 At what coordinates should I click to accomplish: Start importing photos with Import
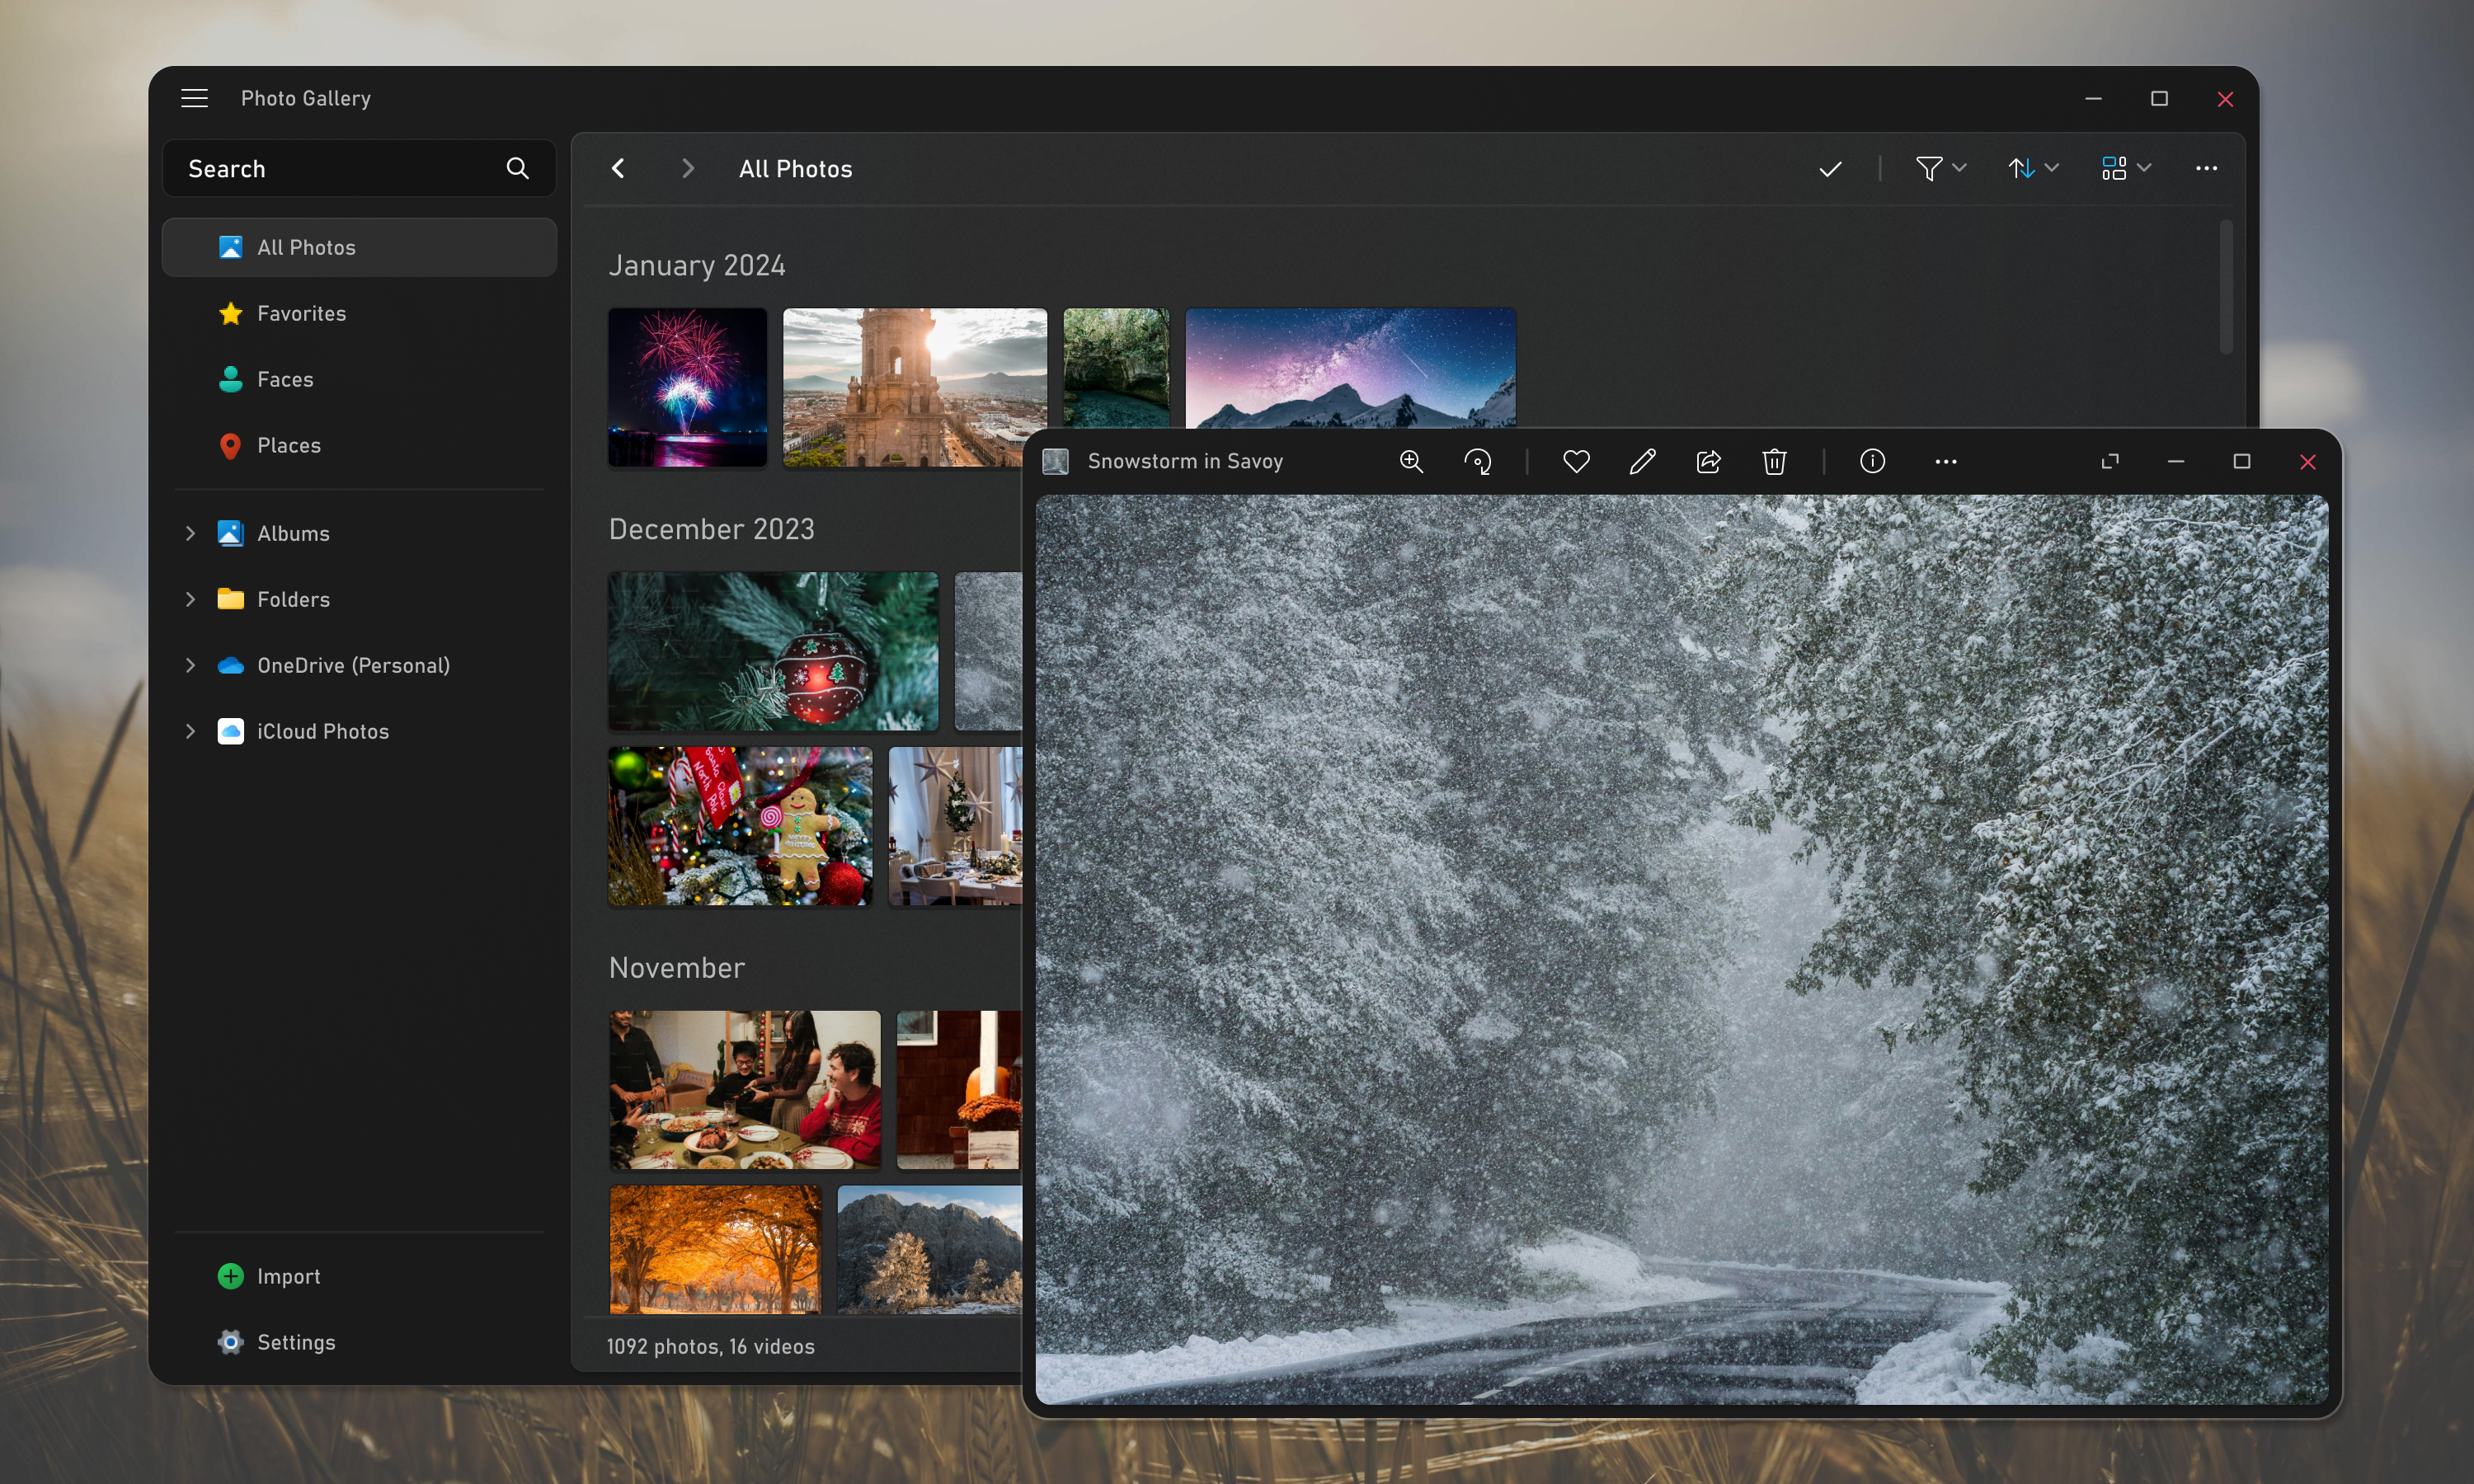pos(288,1276)
